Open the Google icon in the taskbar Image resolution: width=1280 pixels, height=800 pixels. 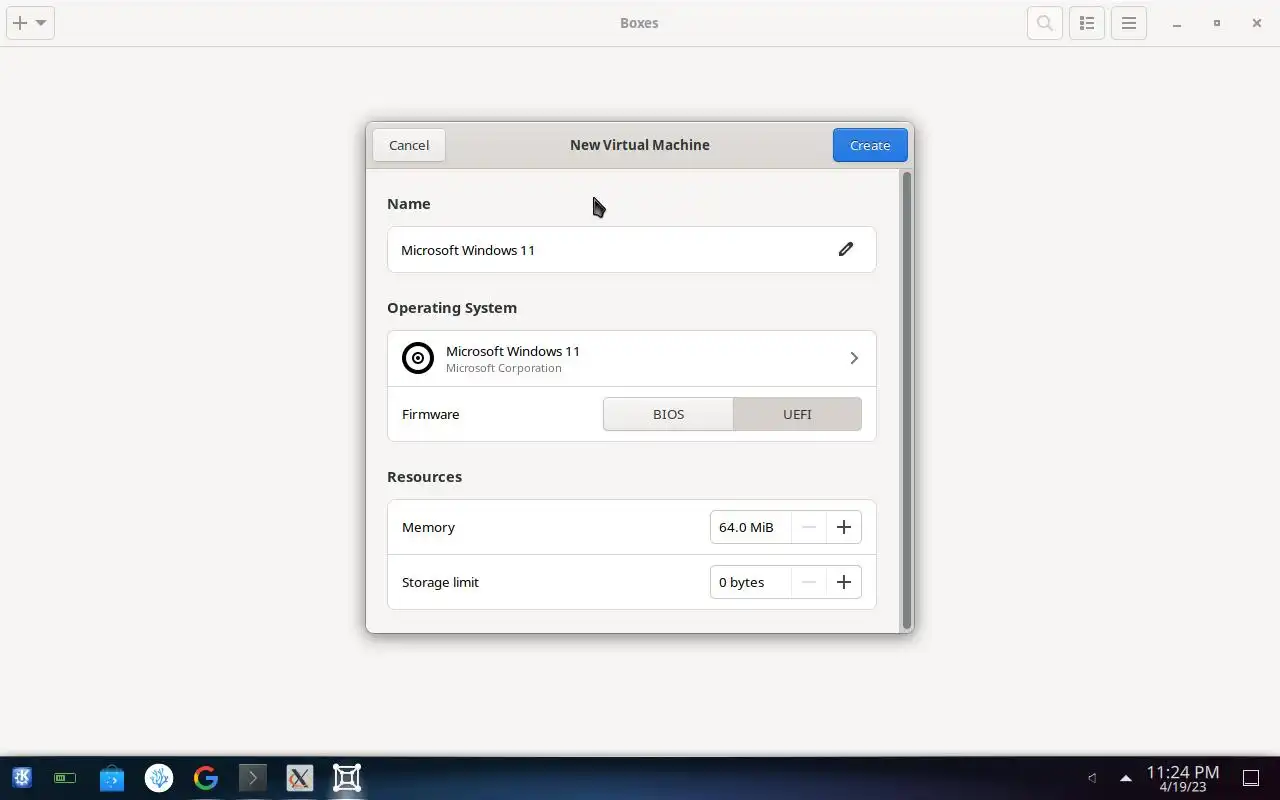[x=206, y=778]
